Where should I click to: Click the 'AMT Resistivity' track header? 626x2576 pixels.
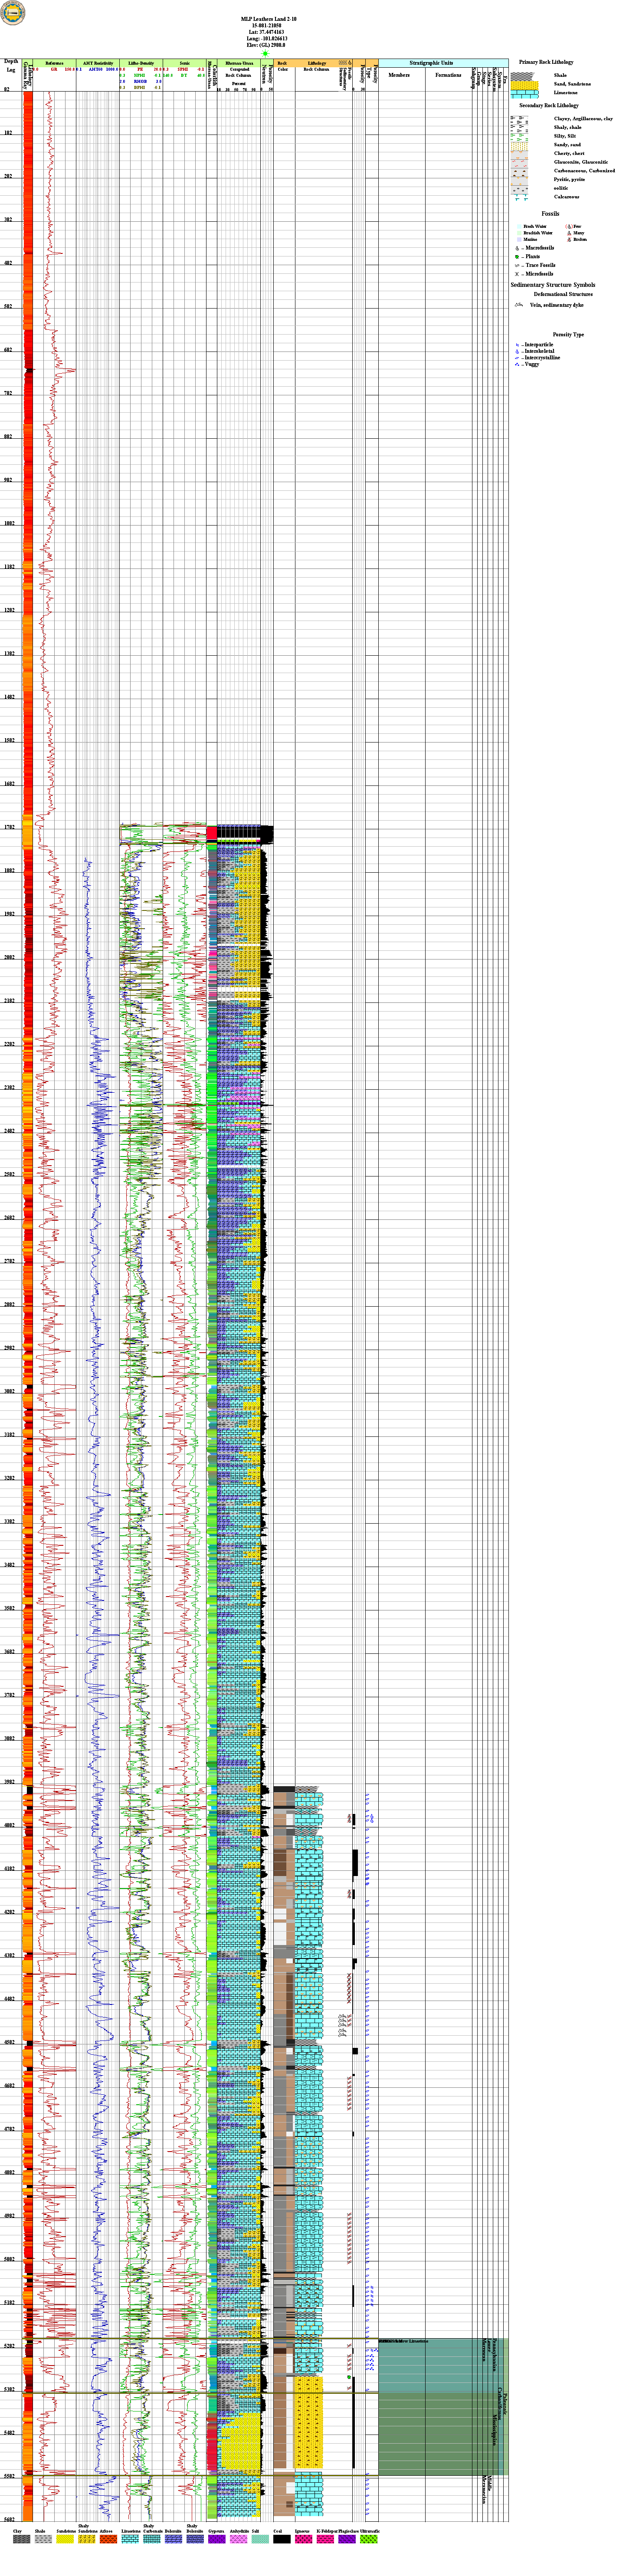[x=98, y=63]
